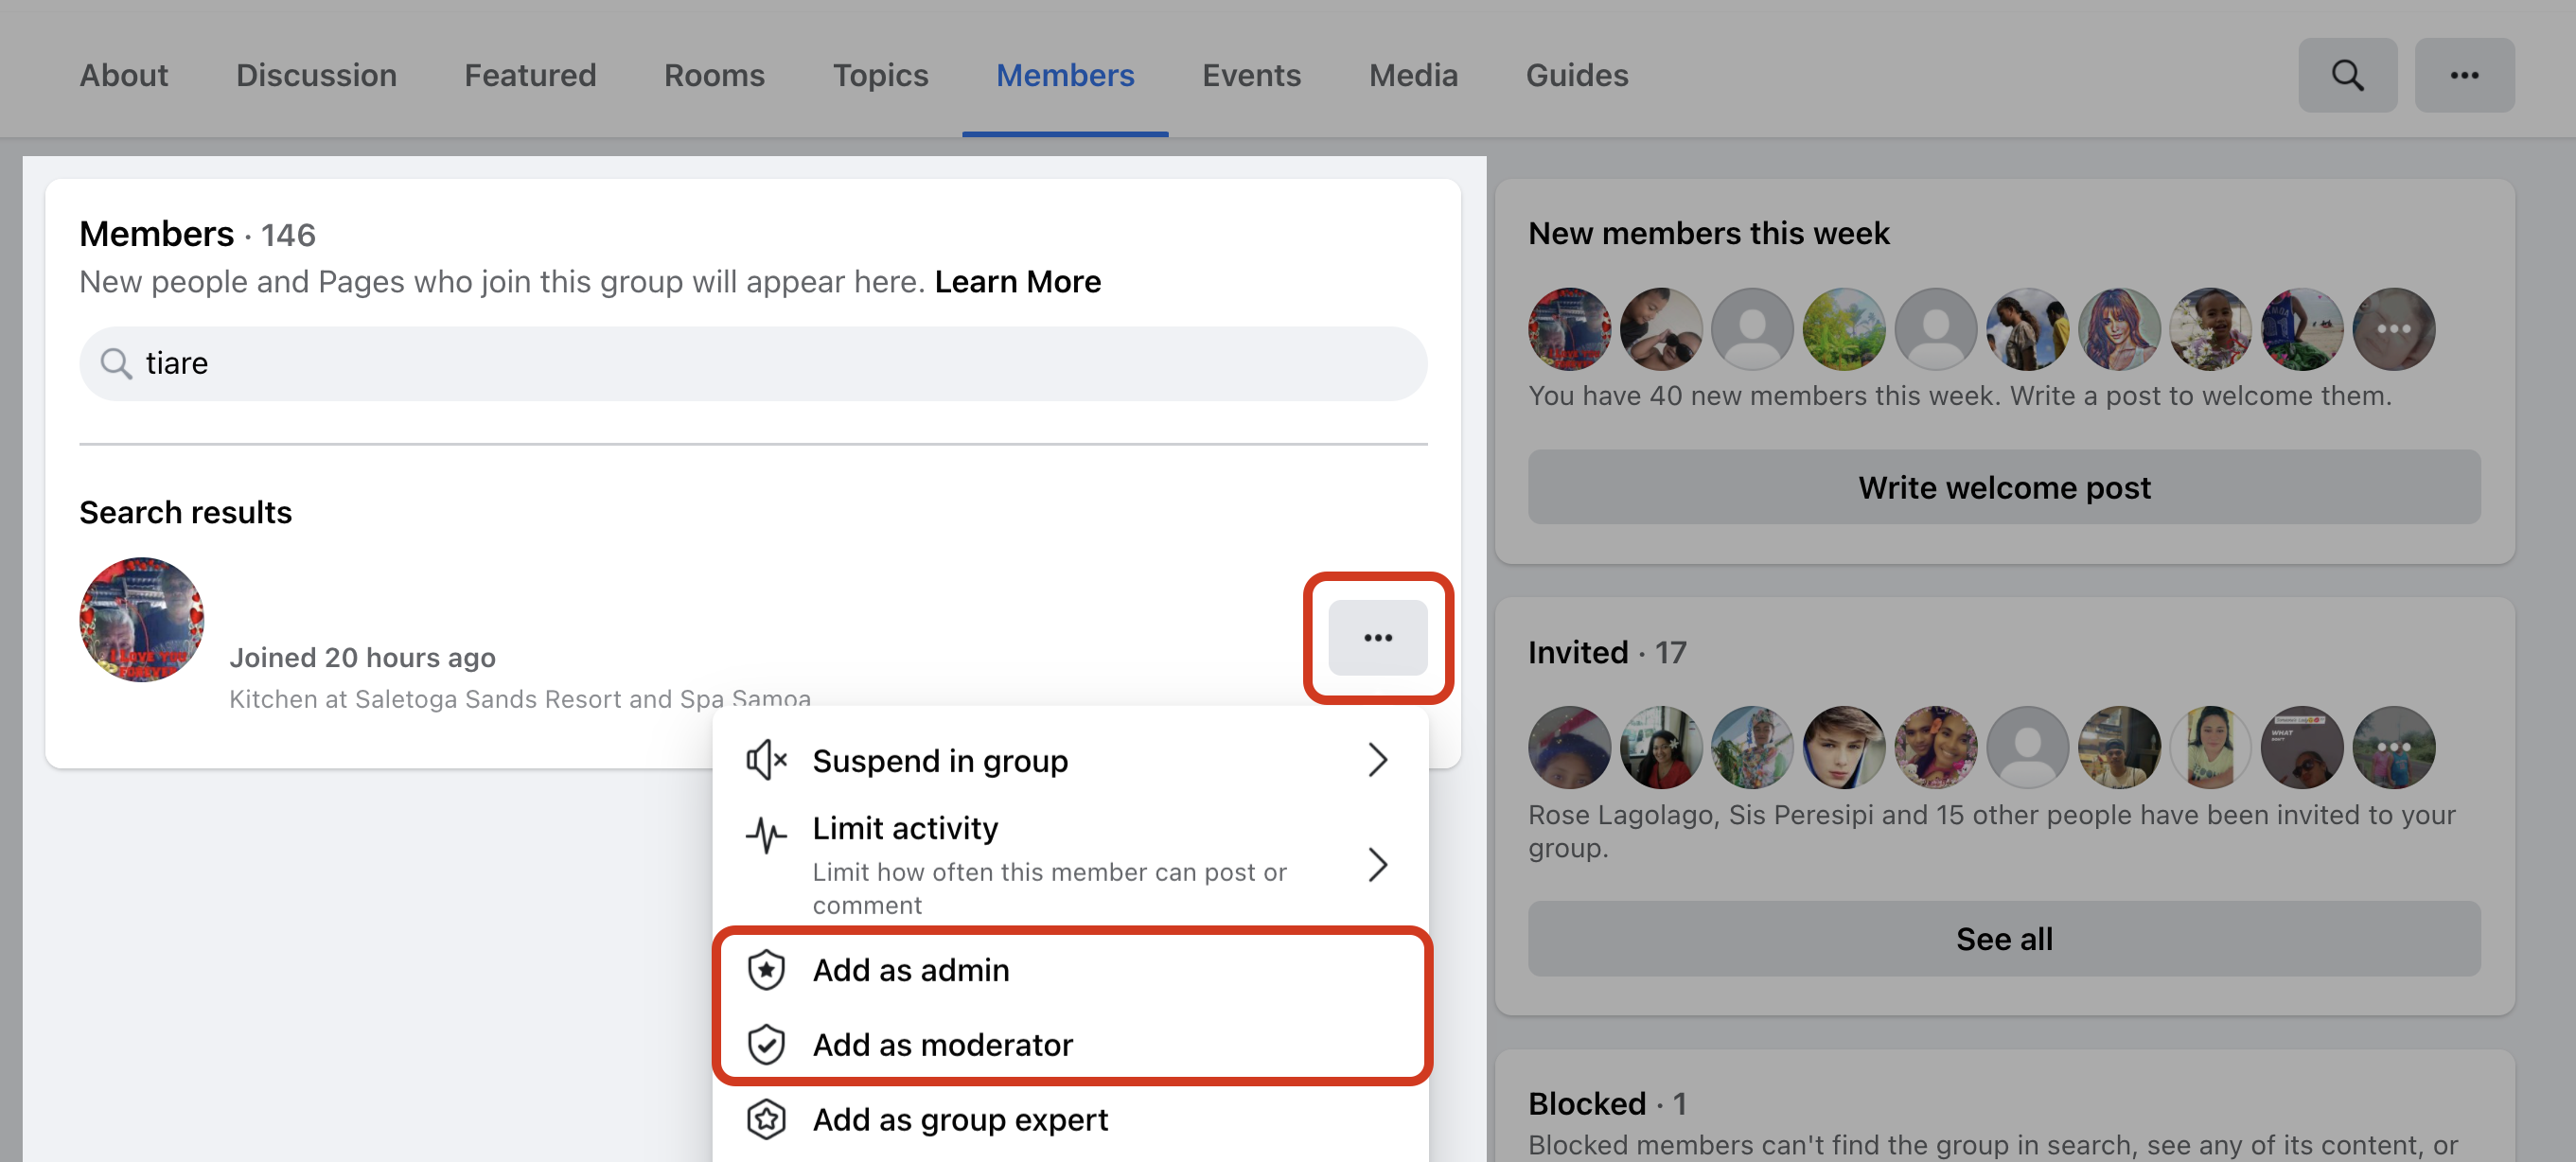The width and height of the screenshot is (2576, 1162).
Task: Click See all invited members button
Action: (2003, 938)
